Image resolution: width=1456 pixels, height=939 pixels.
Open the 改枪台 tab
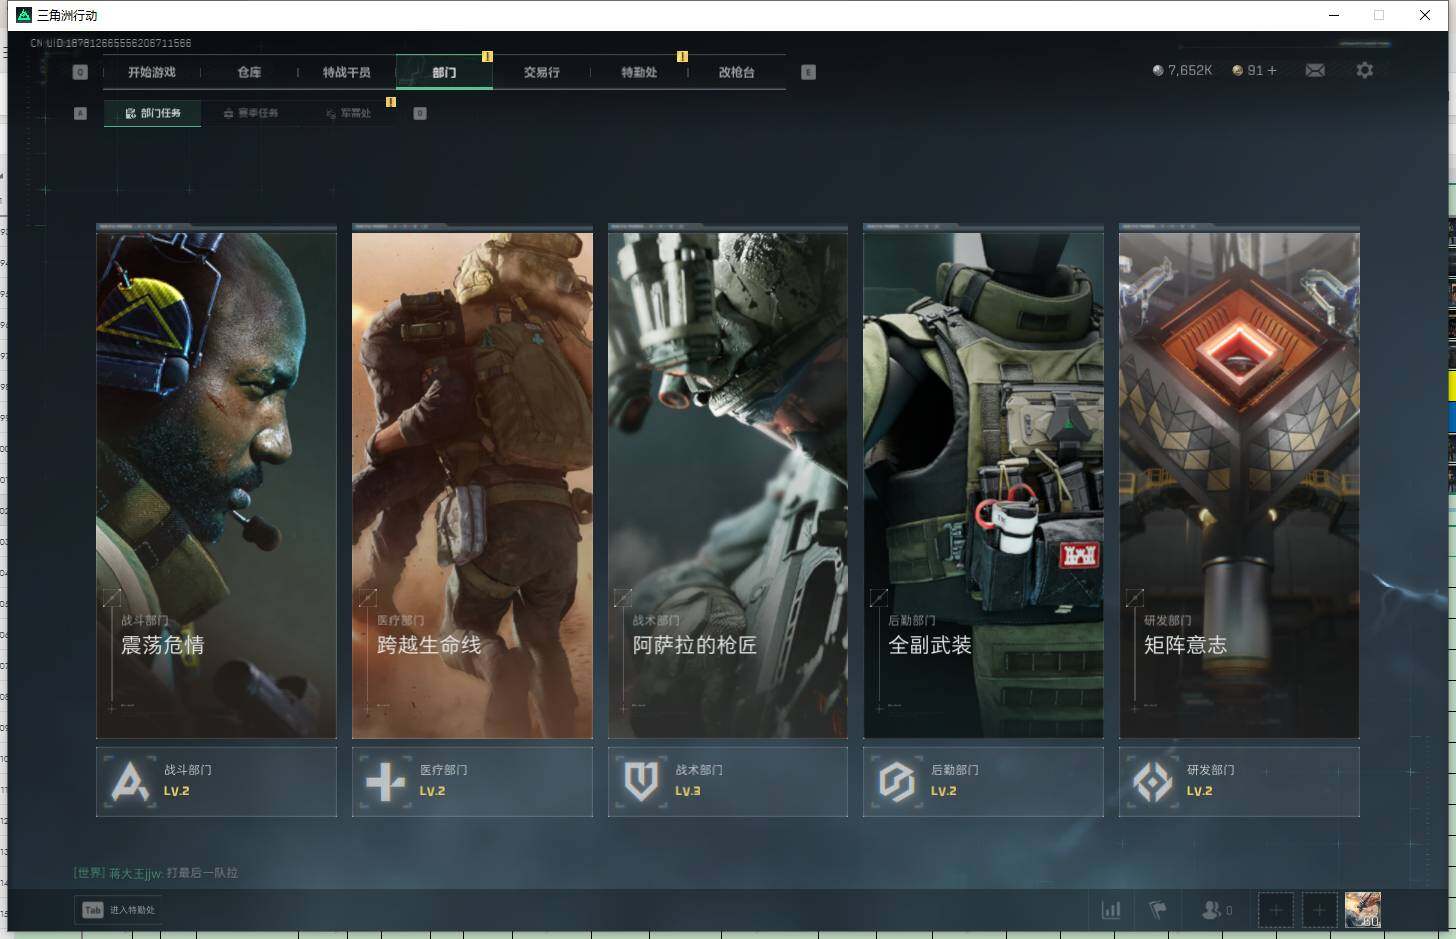(736, 72)
